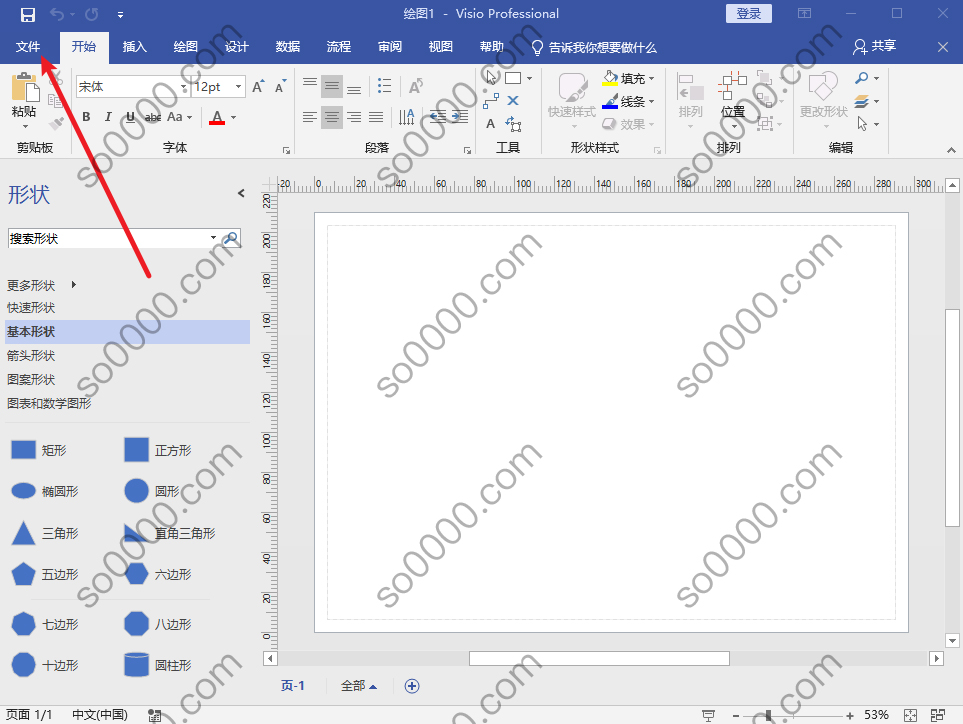Select the pointer tool
Image resolution: width=963 pixels, height=724 pixels.
(x=491, y=77)
